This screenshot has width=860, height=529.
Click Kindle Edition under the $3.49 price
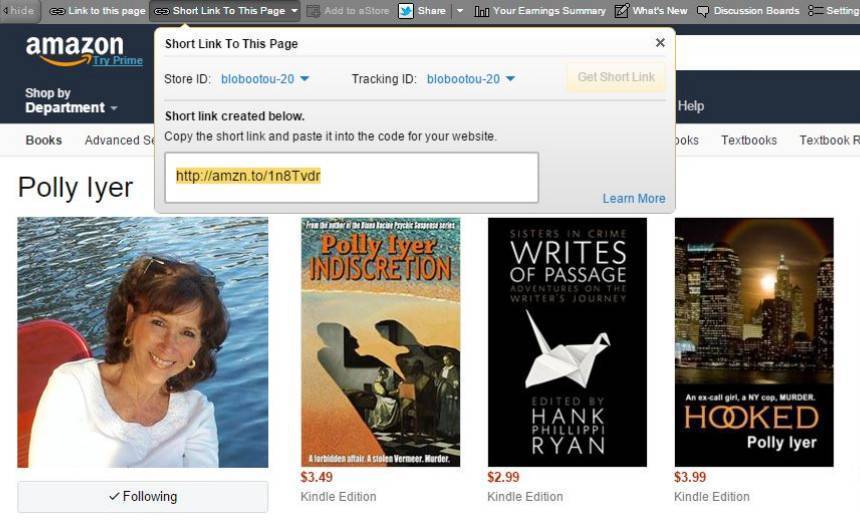coord(338,497)
